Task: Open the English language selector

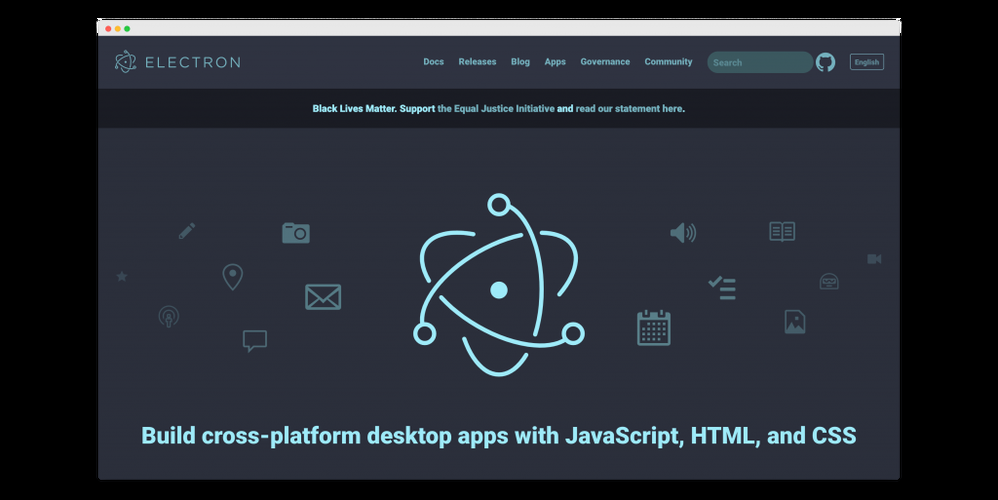Action: (x=866, y=62)
